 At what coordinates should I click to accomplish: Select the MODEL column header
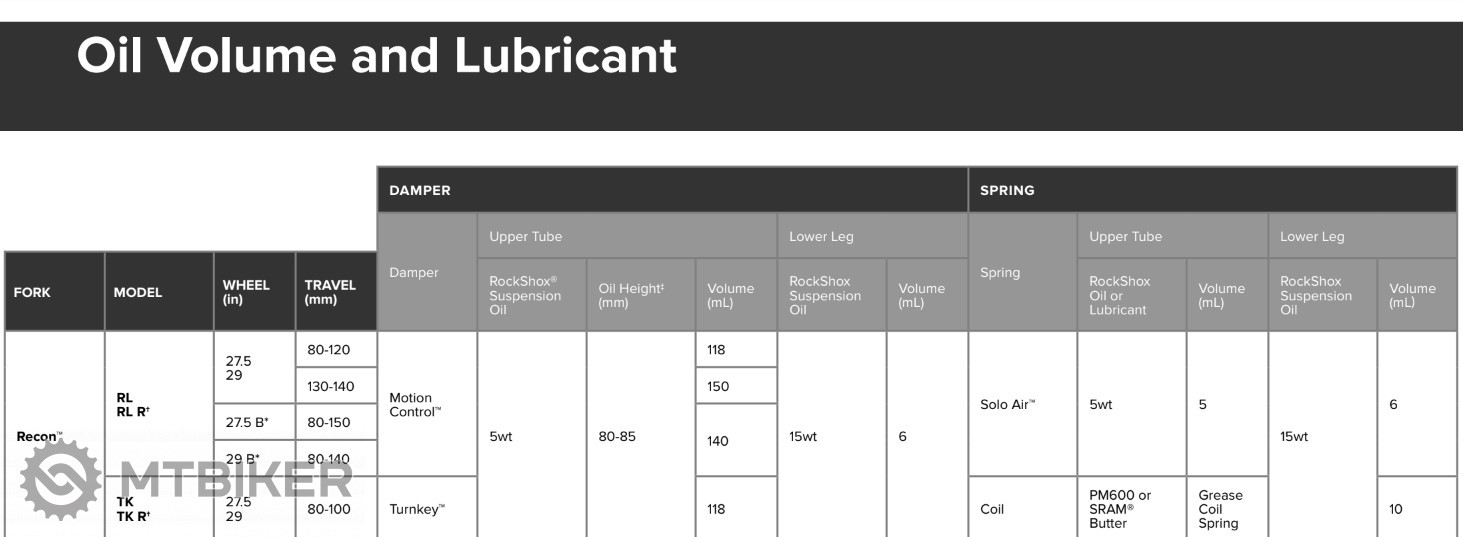[138, 293]
